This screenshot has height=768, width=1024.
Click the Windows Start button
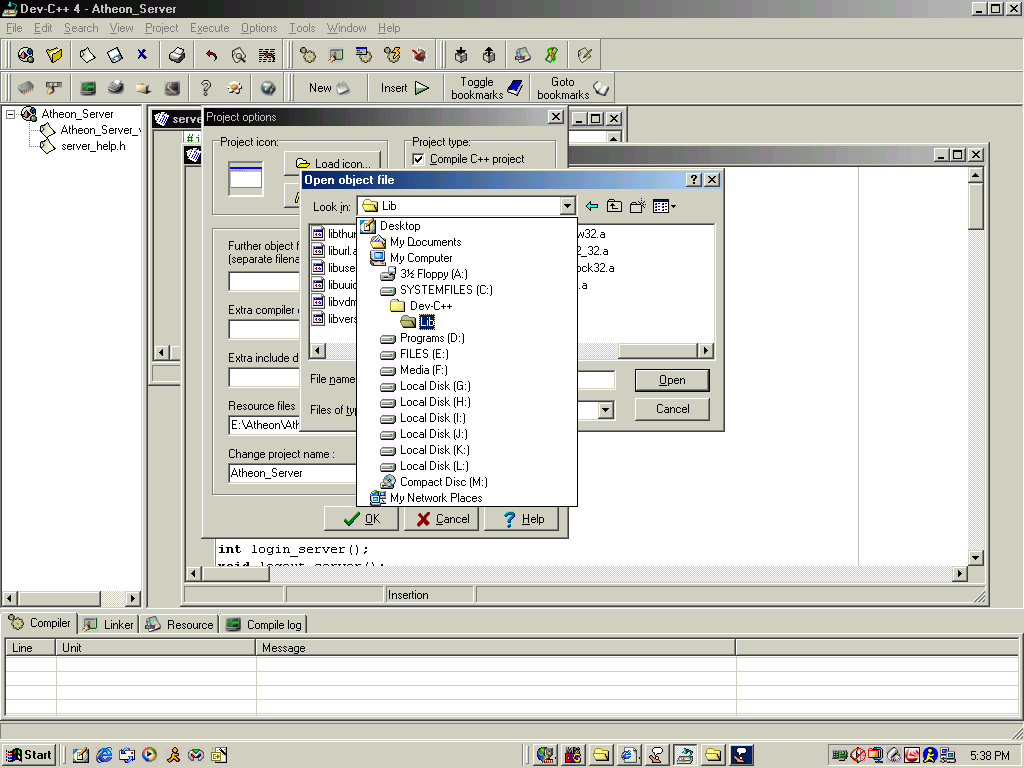(29, 755)
